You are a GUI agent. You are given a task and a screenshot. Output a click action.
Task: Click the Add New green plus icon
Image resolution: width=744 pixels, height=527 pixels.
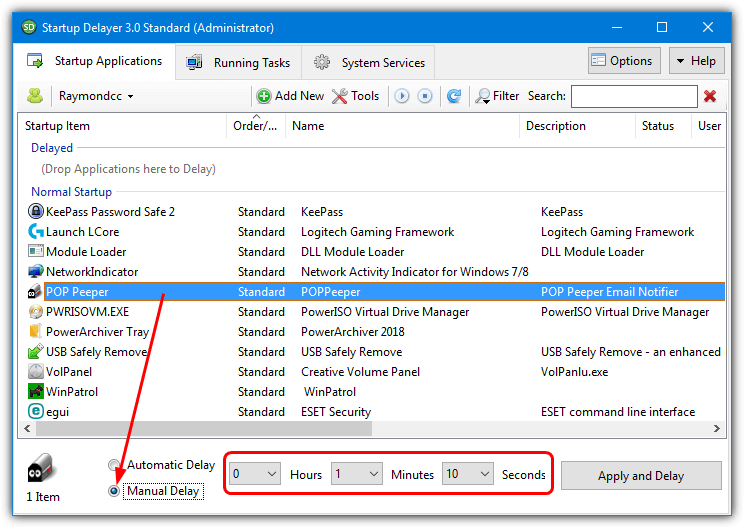click(x=264, y=96)
